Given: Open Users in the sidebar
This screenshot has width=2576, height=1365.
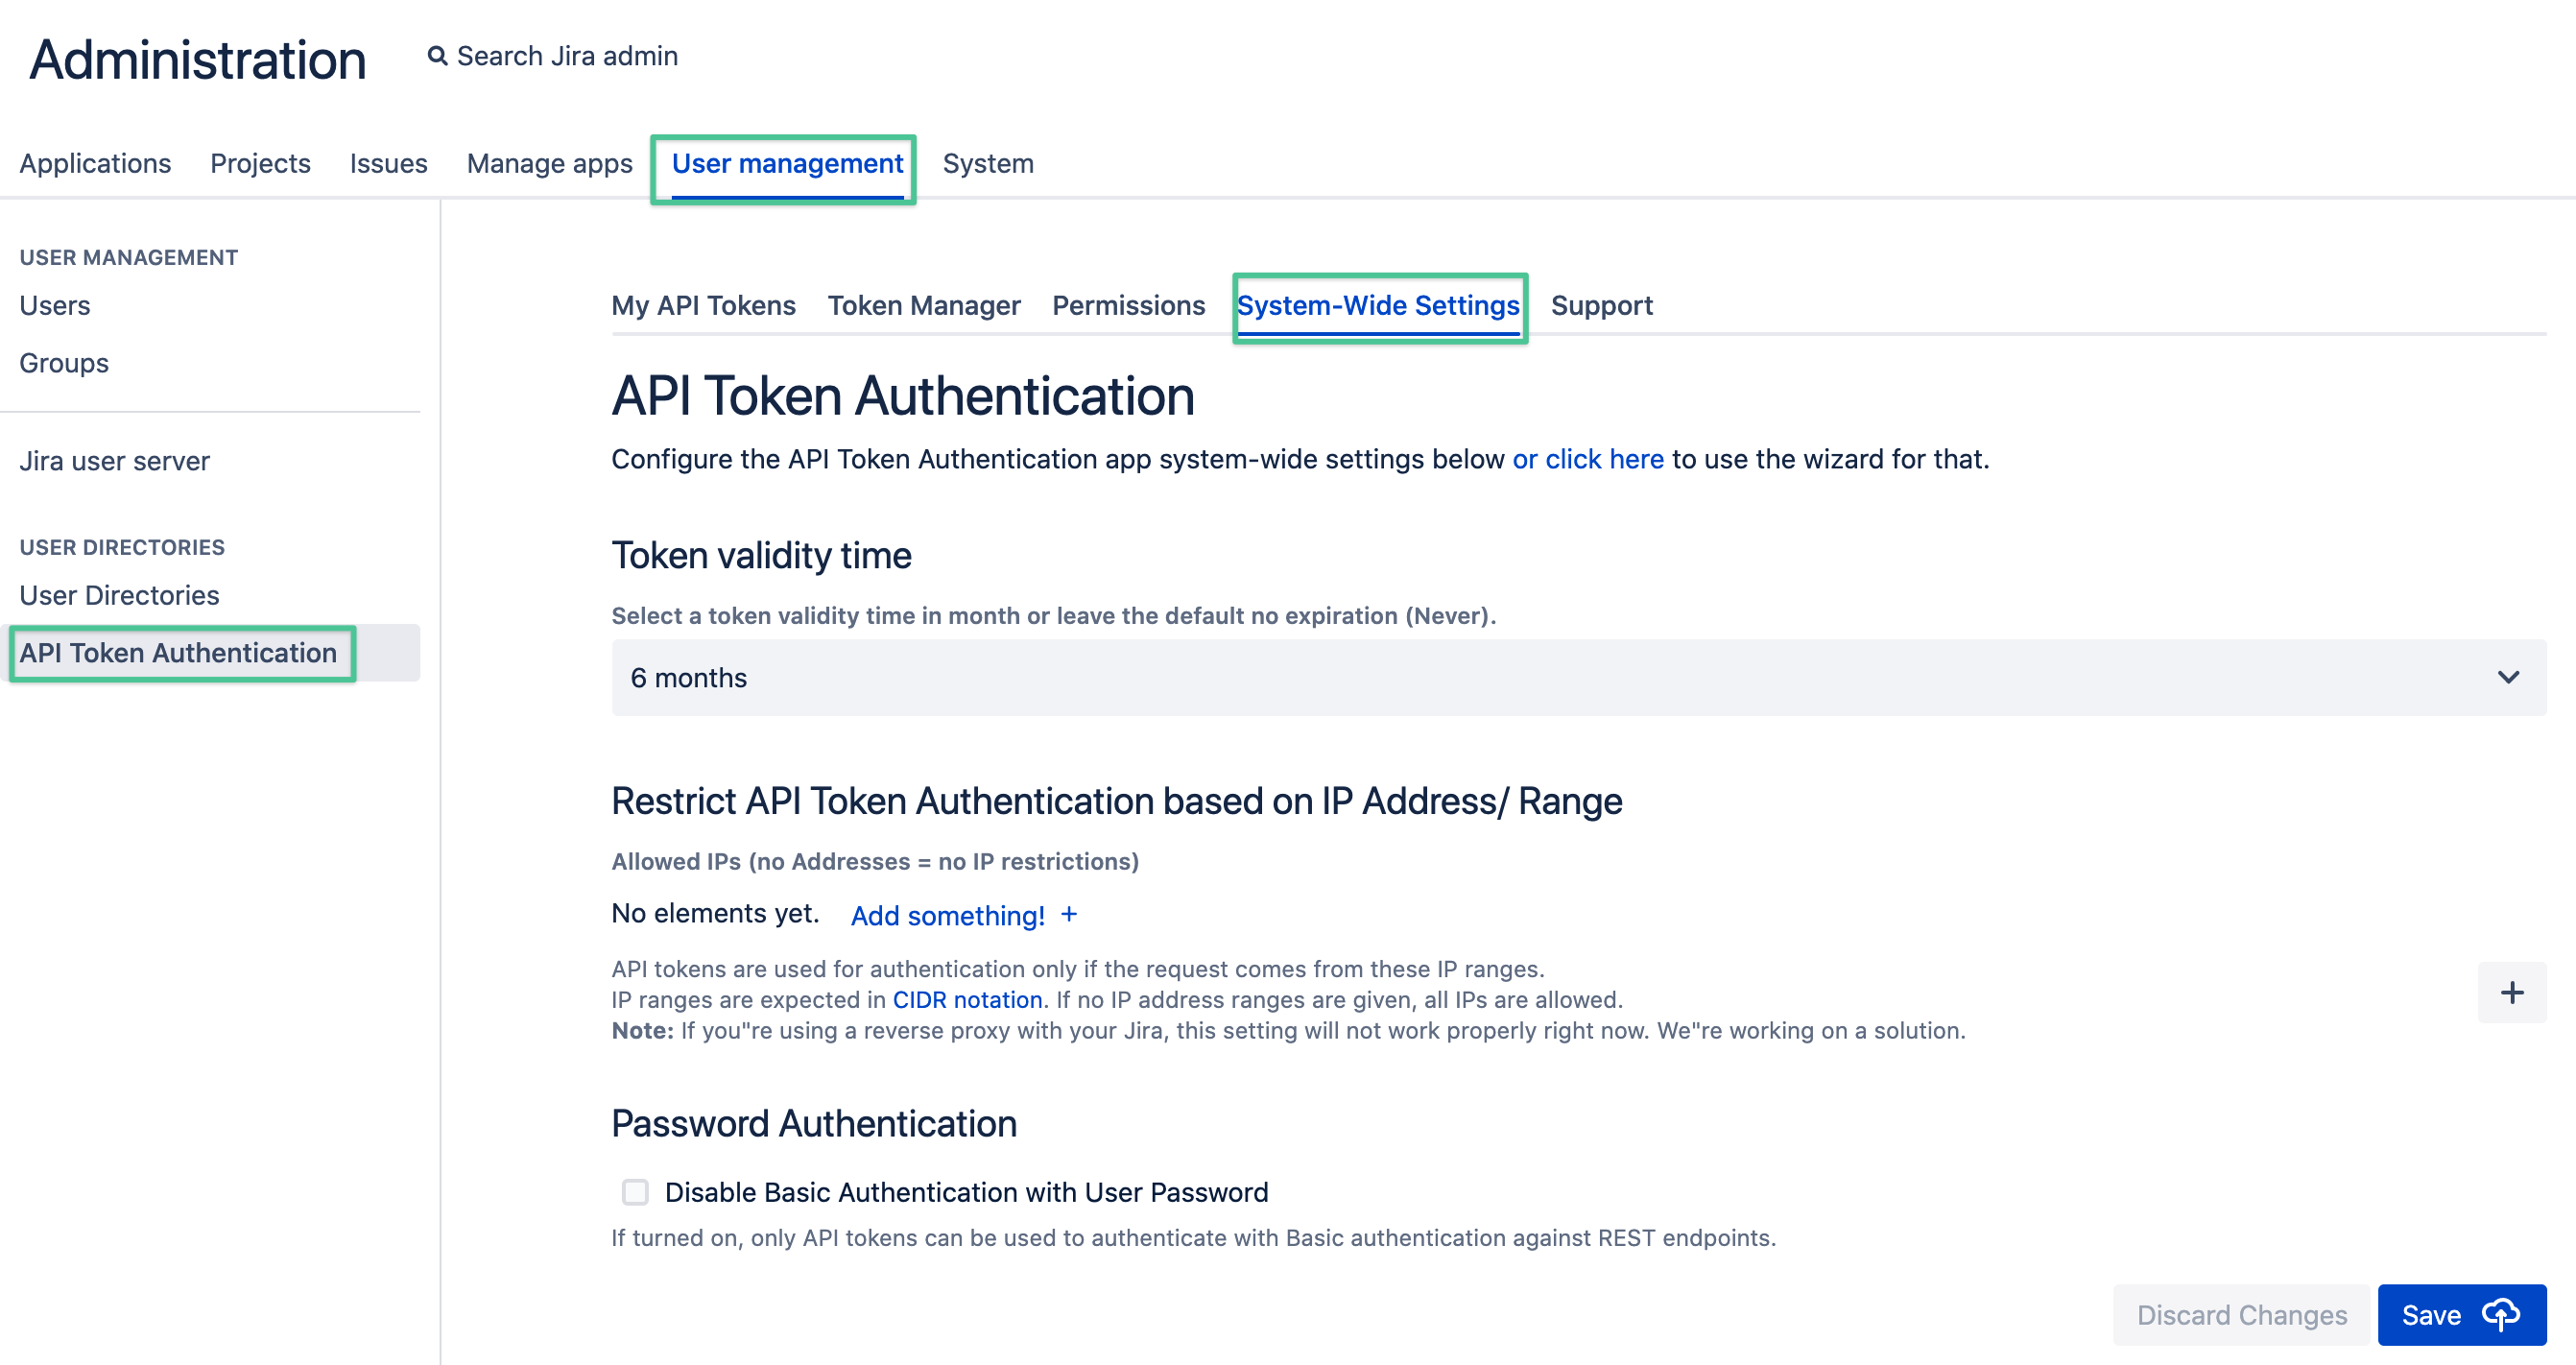Looking at the screenshot, I should click(x=55, y=305).
